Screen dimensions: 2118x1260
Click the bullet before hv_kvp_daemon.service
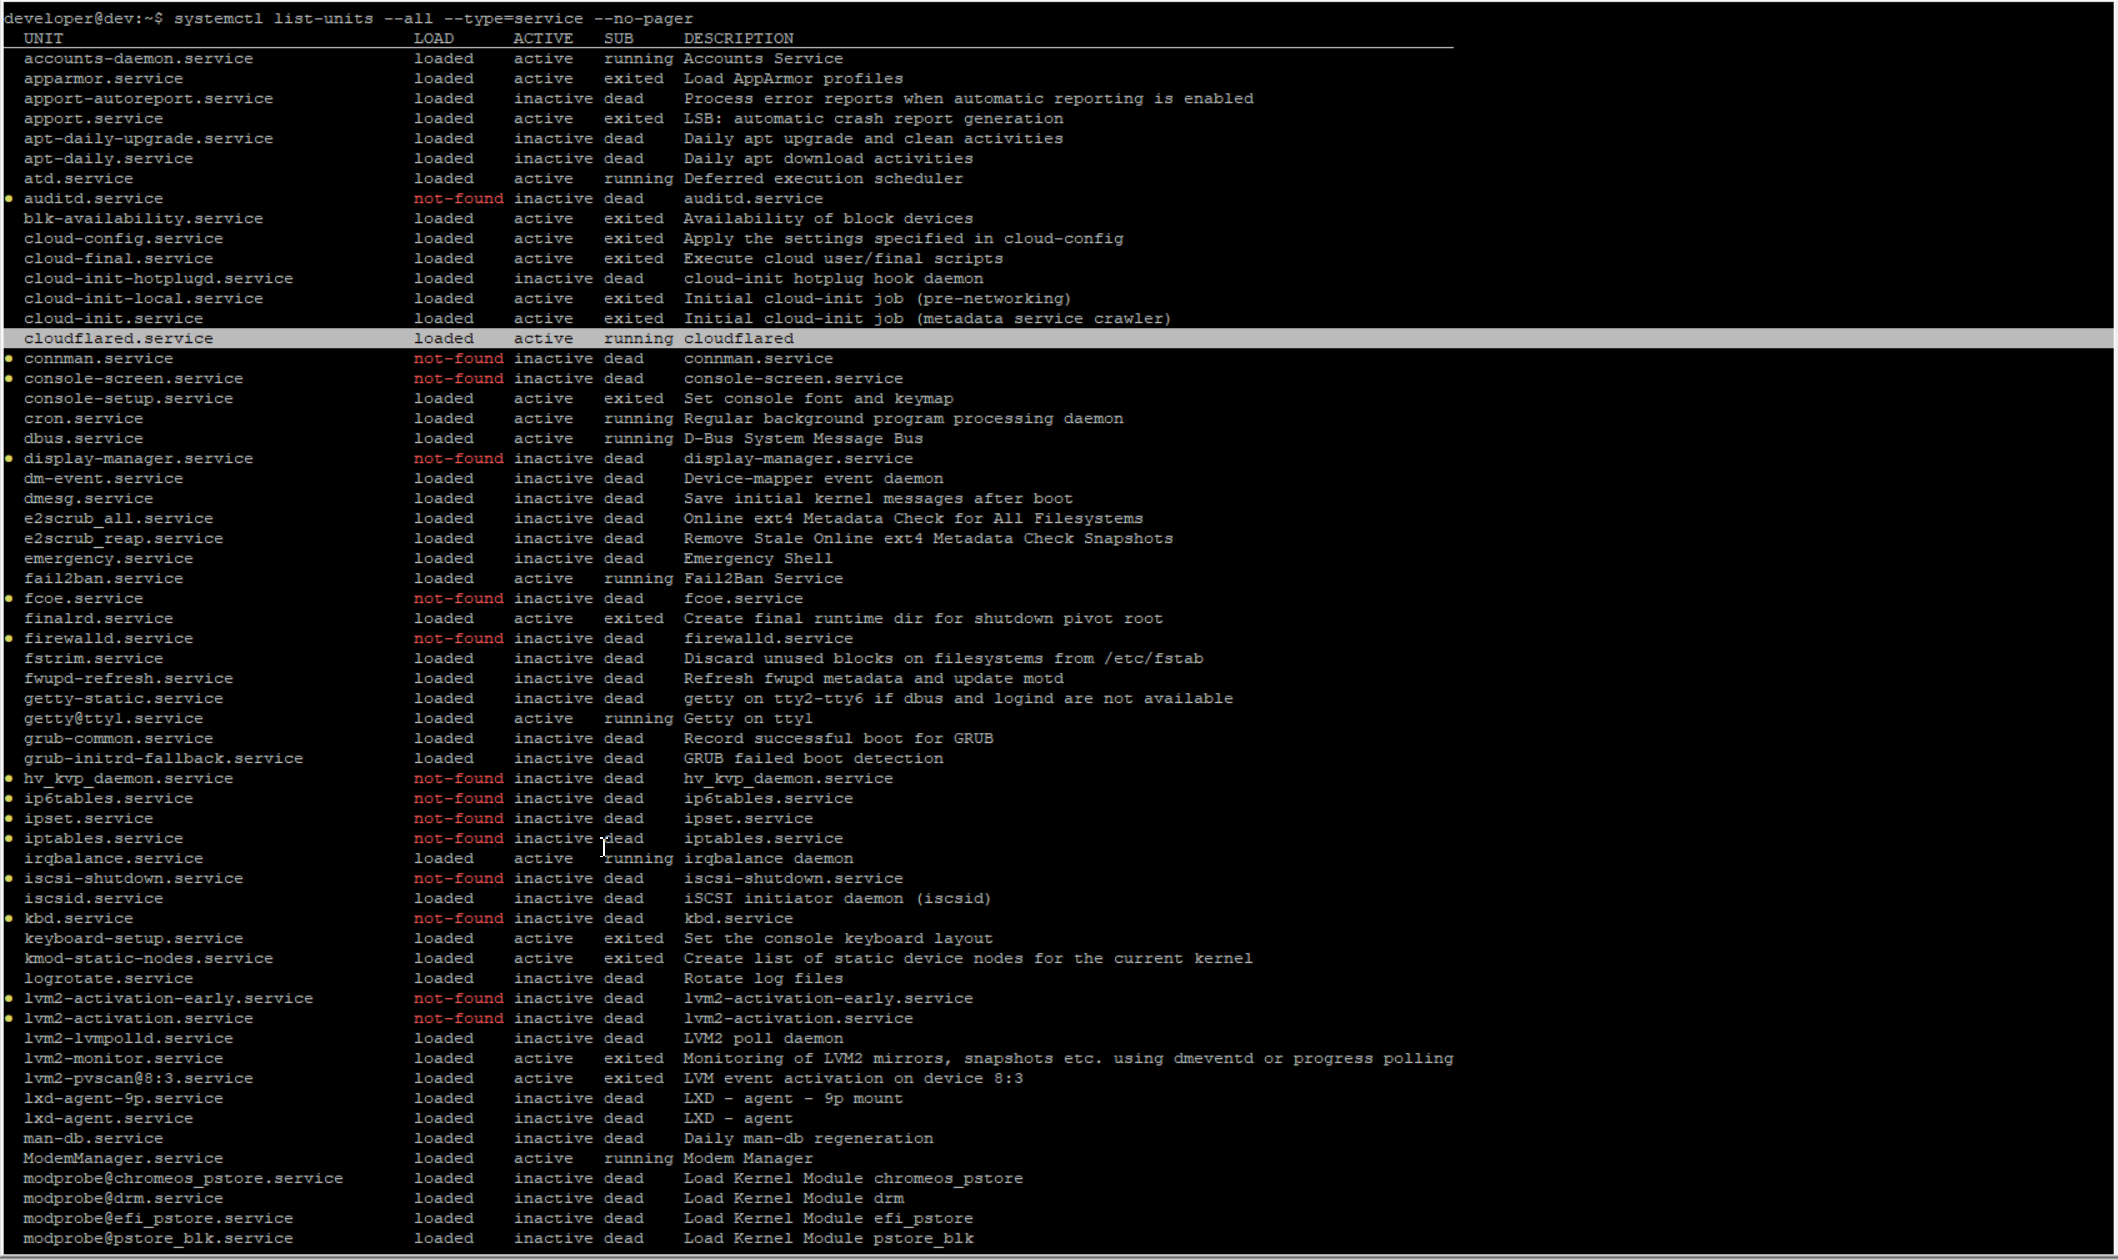click(9, 779)
